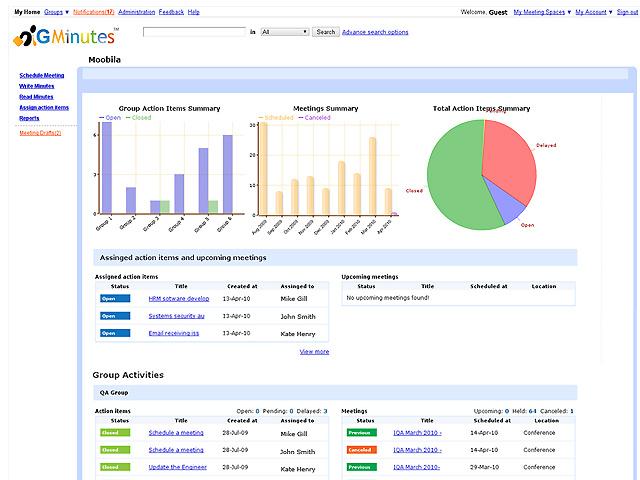This screenshot has width=640, height=480.
Task: Expand My Account dropdown
Action: [x=594, y=12]
